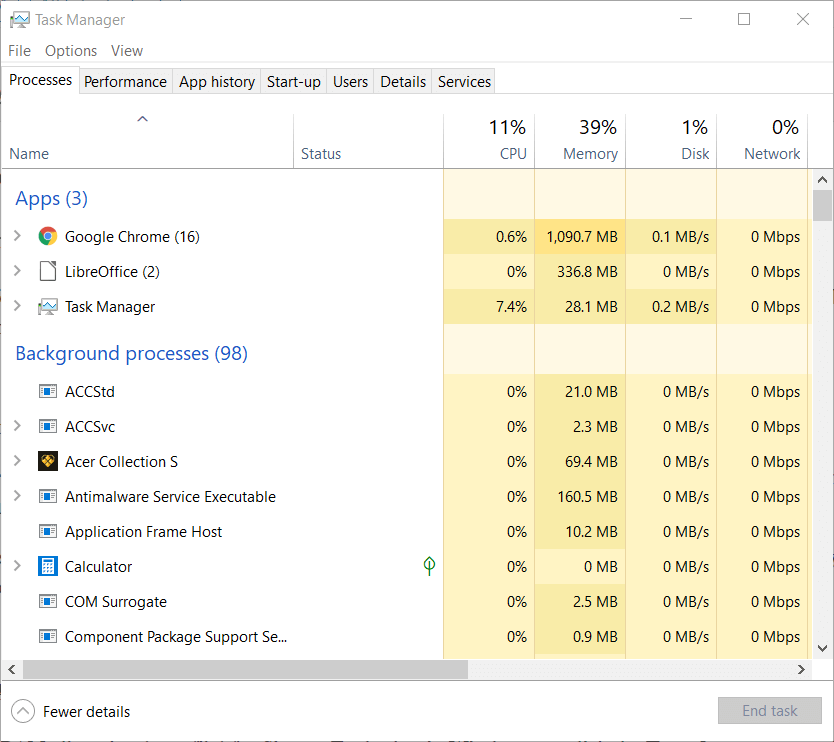
Task: Click the LibreOffice document icon
Action: coord(48,271)
